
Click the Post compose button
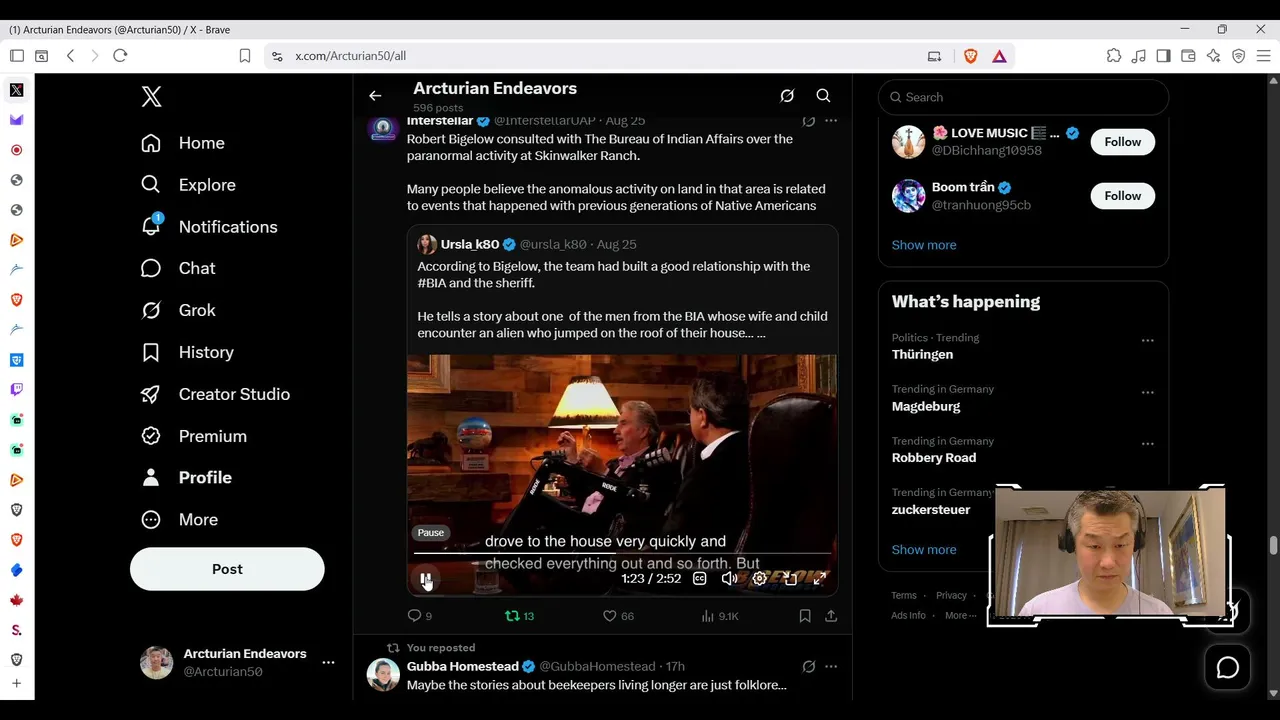pos(227,569)
